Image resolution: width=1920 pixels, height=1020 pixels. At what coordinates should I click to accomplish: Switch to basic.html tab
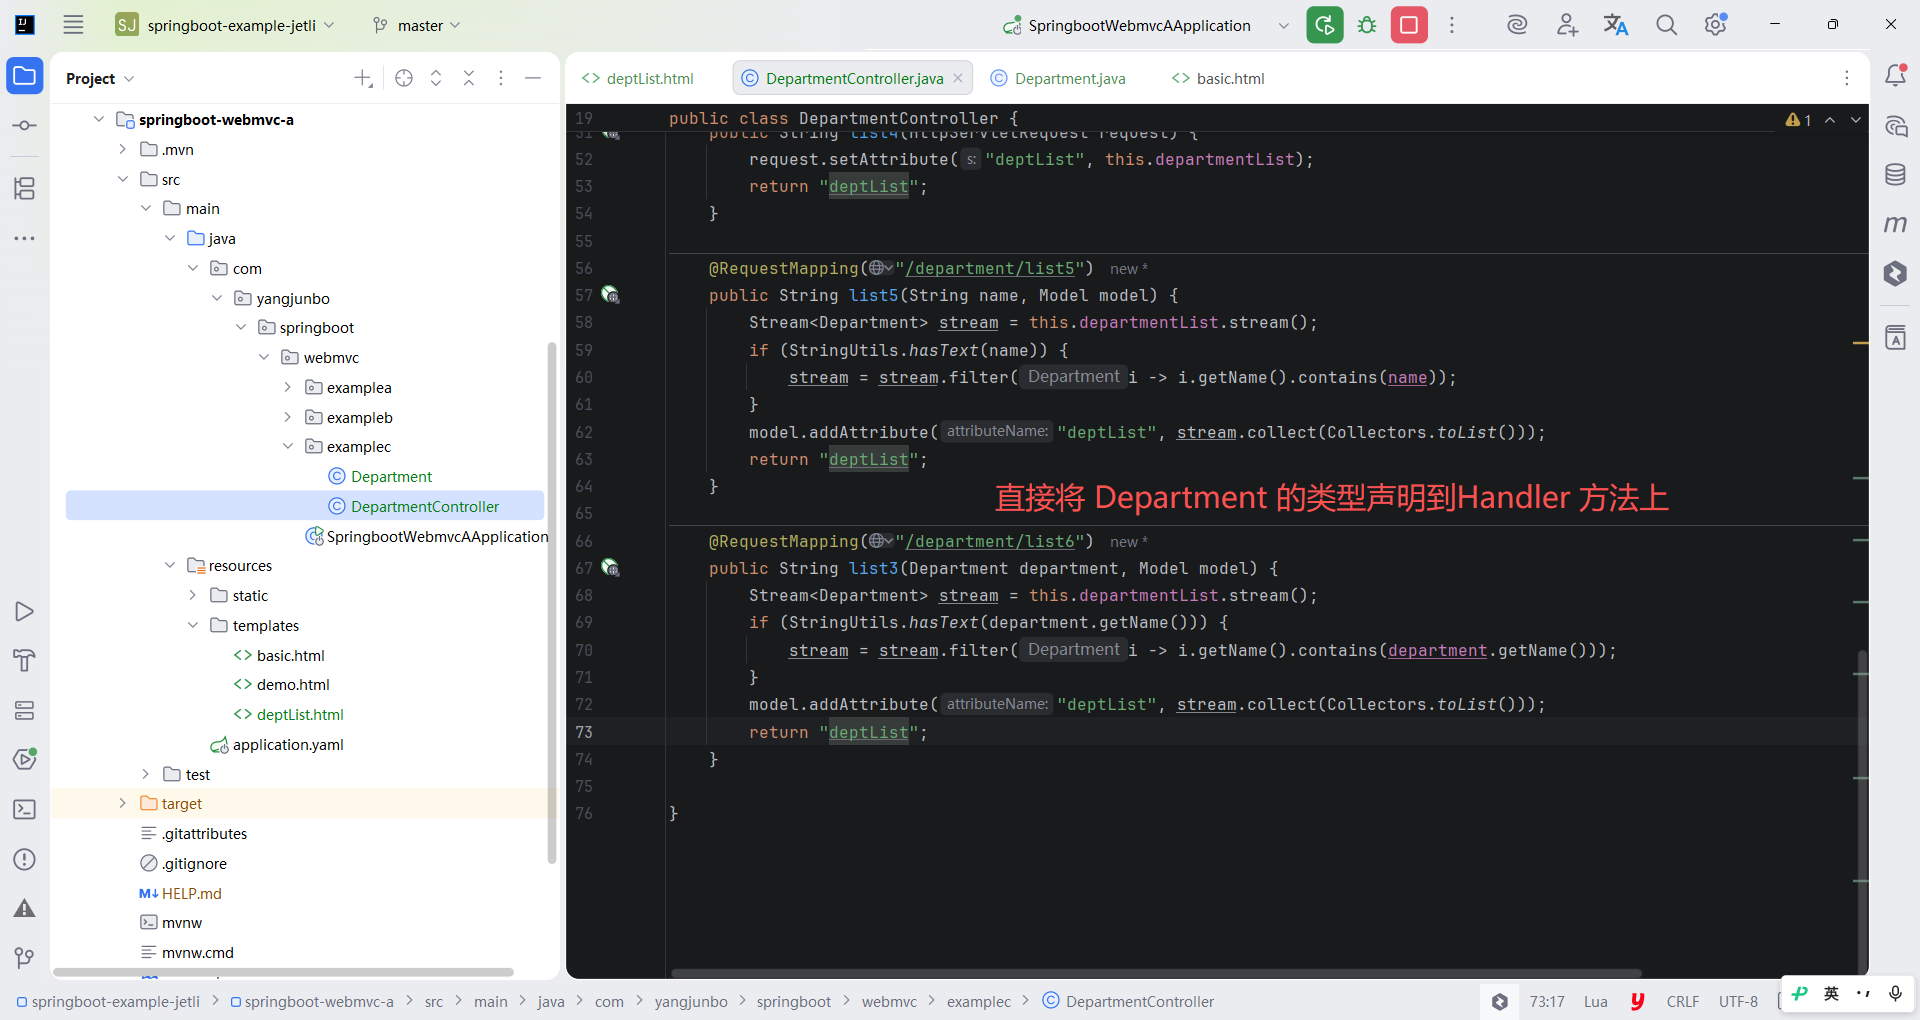pos(1218,78)
